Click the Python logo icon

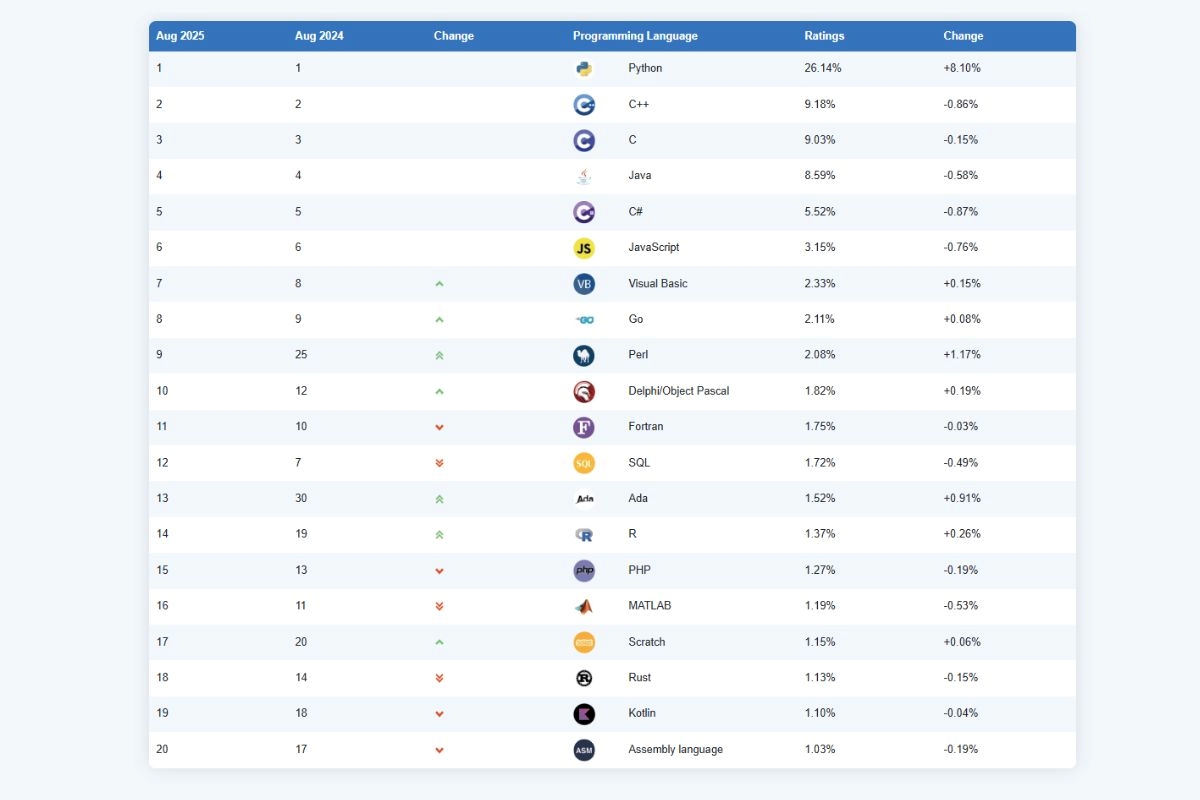584,69
